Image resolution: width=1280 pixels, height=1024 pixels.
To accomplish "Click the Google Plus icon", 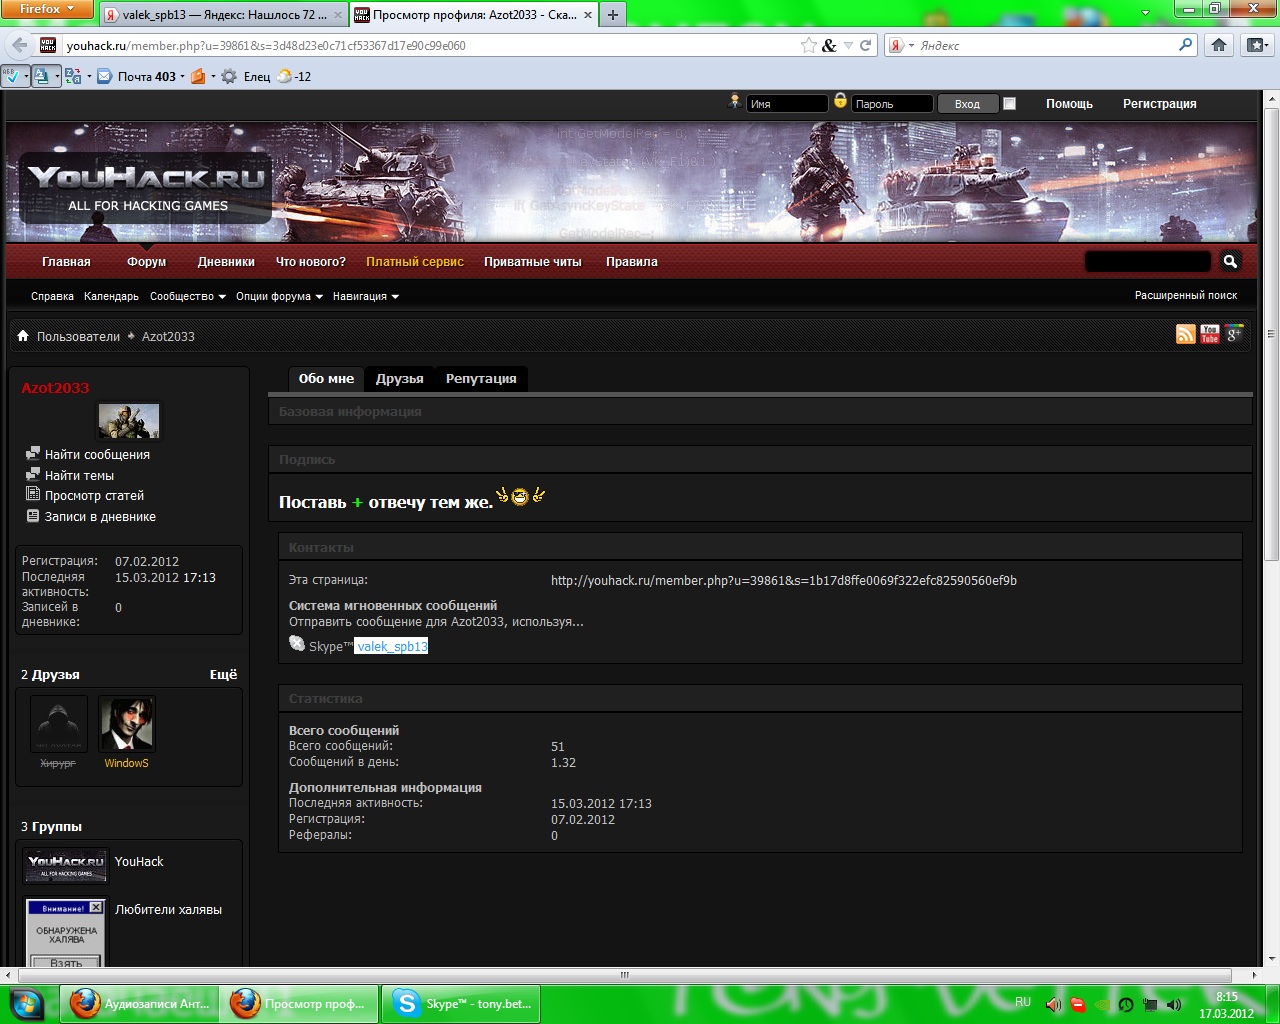I will coord(1234,335).
